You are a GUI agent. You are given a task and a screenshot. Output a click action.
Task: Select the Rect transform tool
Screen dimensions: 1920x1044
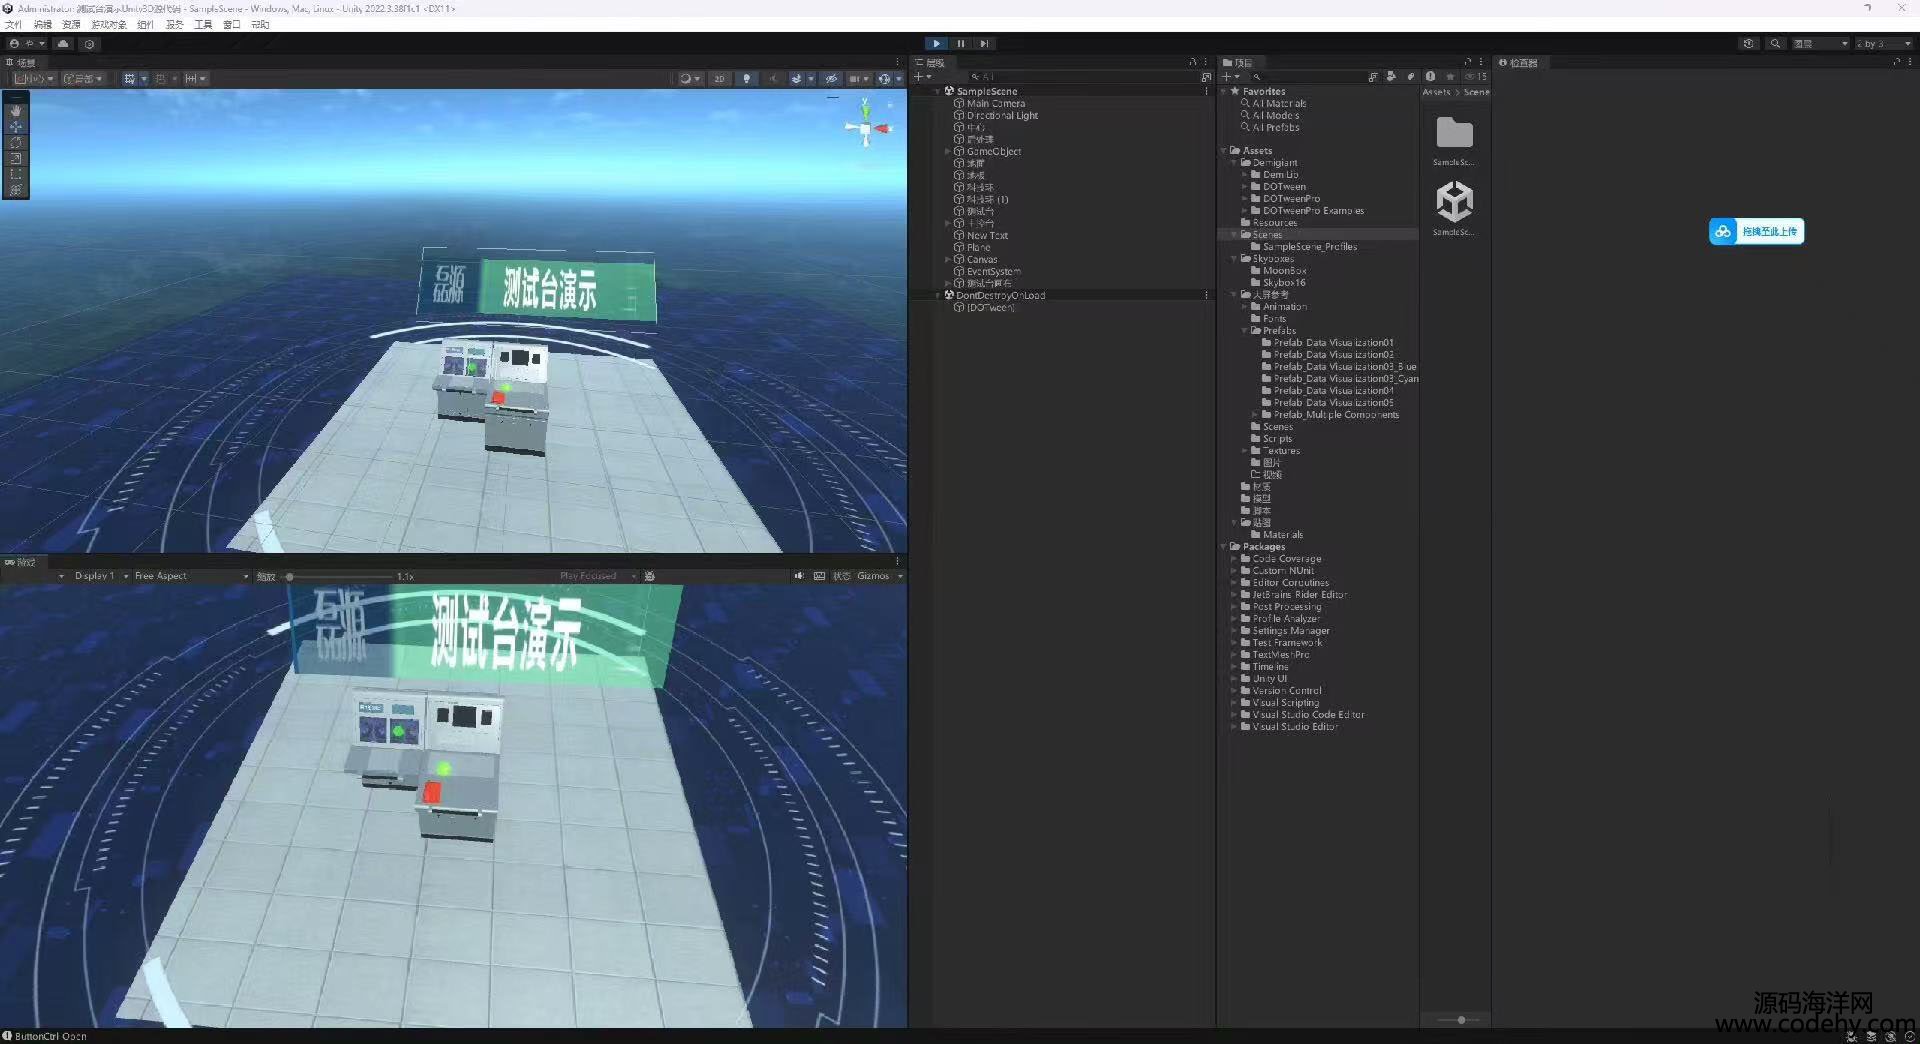[x=15, y=174]
